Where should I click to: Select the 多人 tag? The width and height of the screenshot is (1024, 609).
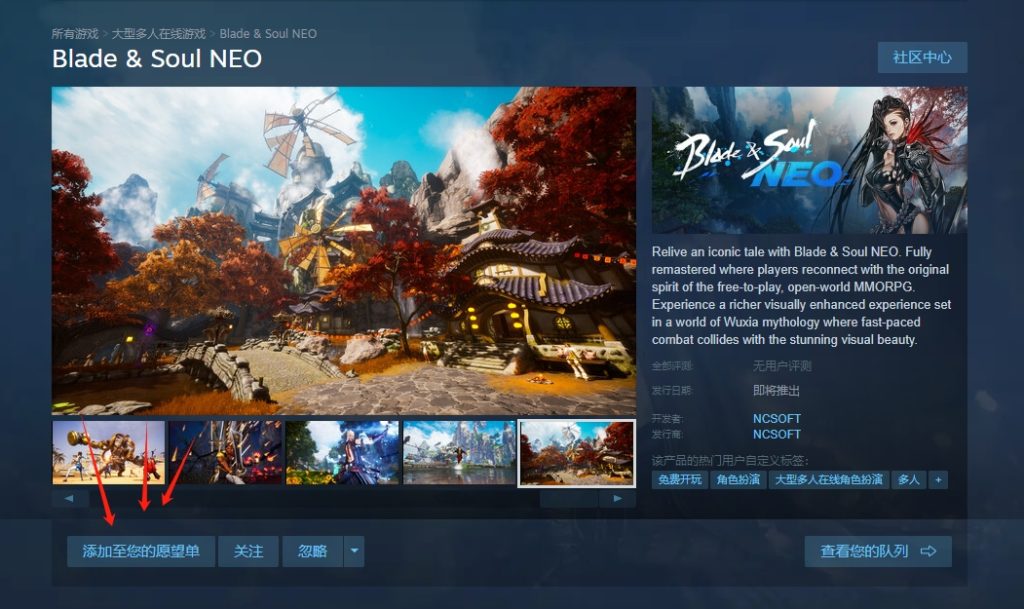coord(909,480)
